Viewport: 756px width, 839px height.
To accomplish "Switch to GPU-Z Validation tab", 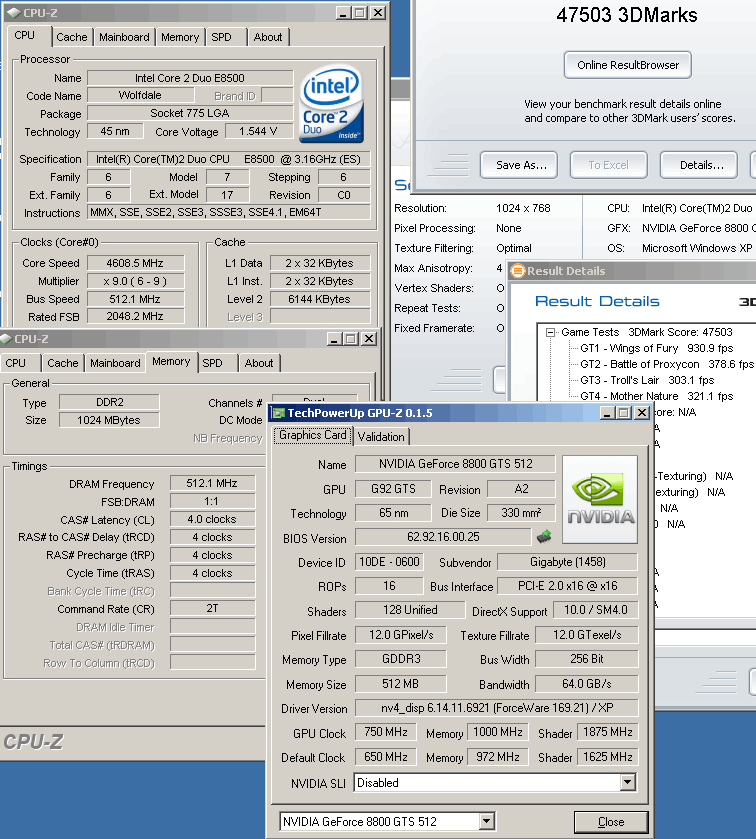I will [381, 437].
